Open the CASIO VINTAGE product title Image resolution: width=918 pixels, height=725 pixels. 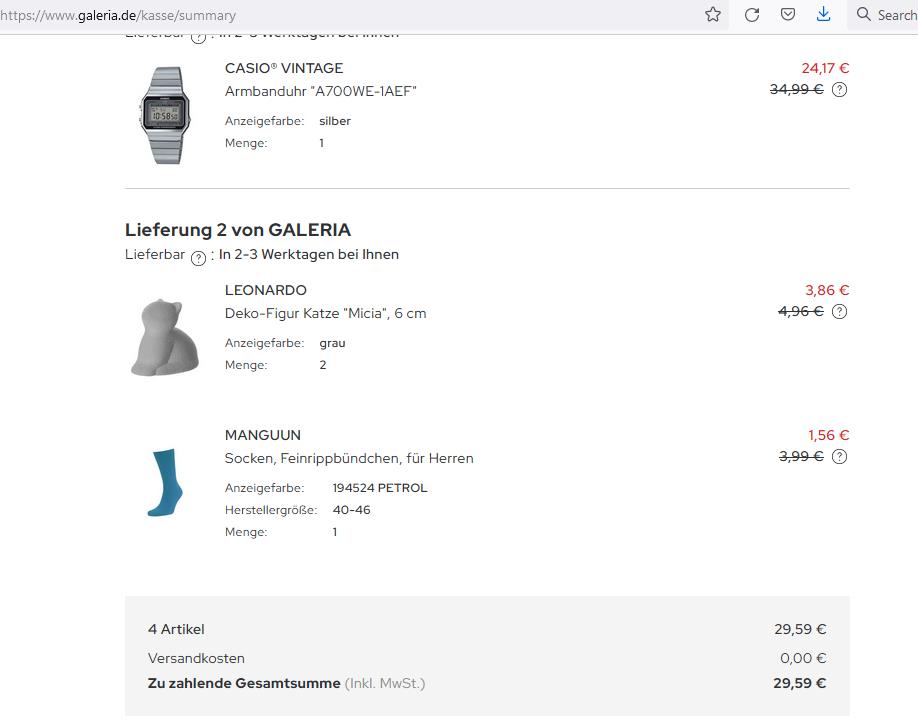click(x=284, y=68)
